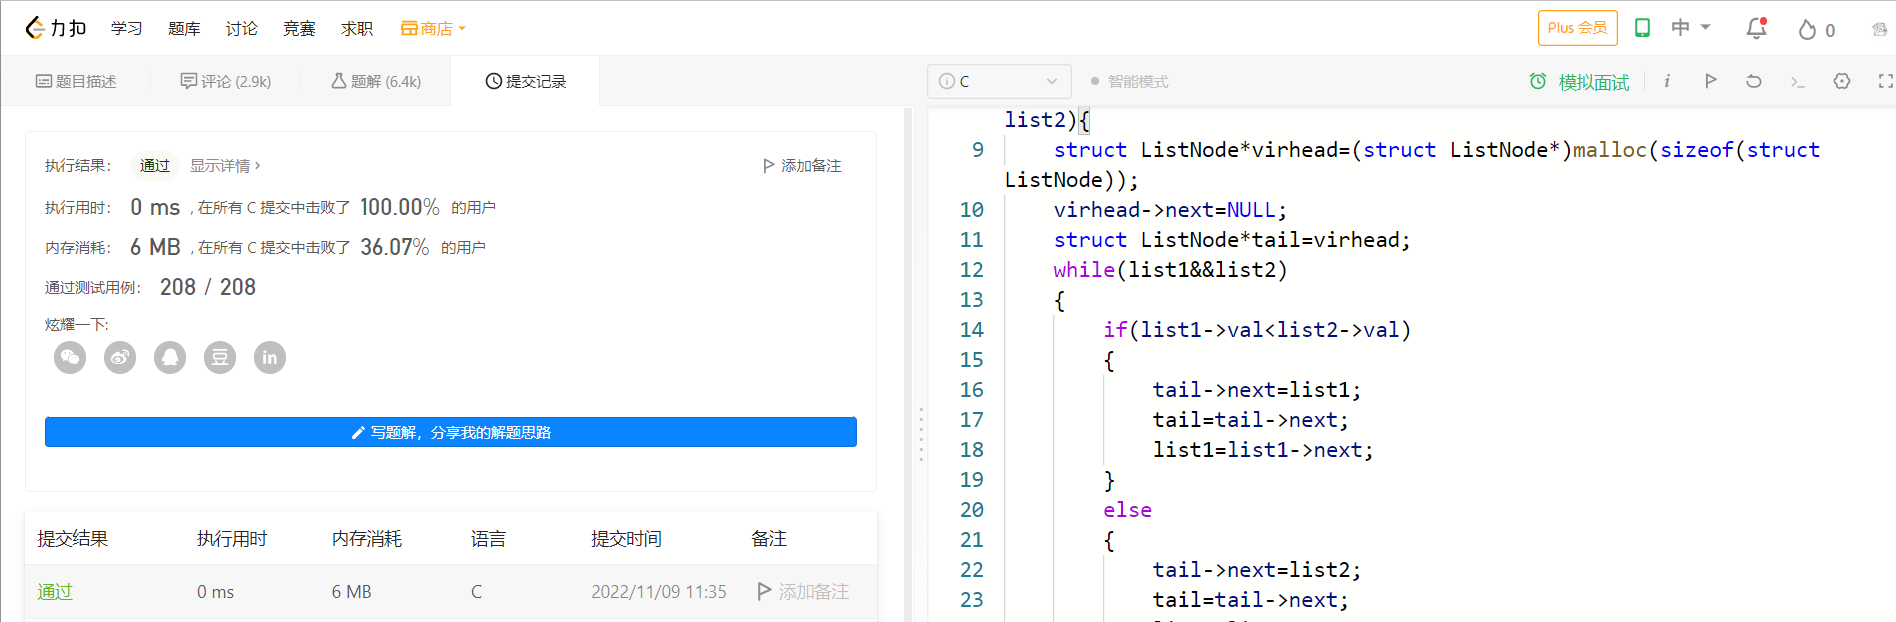1896x622 pixels.
Task: Switch to the 题目描述 tab
Action: point(76,81)
